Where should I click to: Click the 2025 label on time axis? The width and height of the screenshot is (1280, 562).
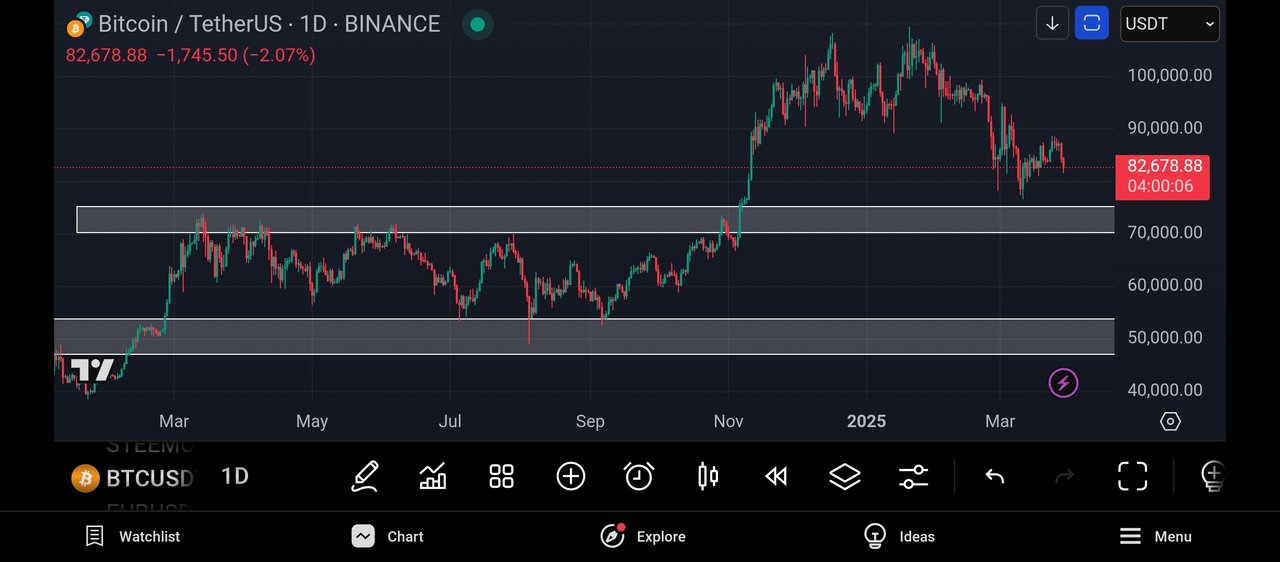pyautogui.click(x=866, y=421)
